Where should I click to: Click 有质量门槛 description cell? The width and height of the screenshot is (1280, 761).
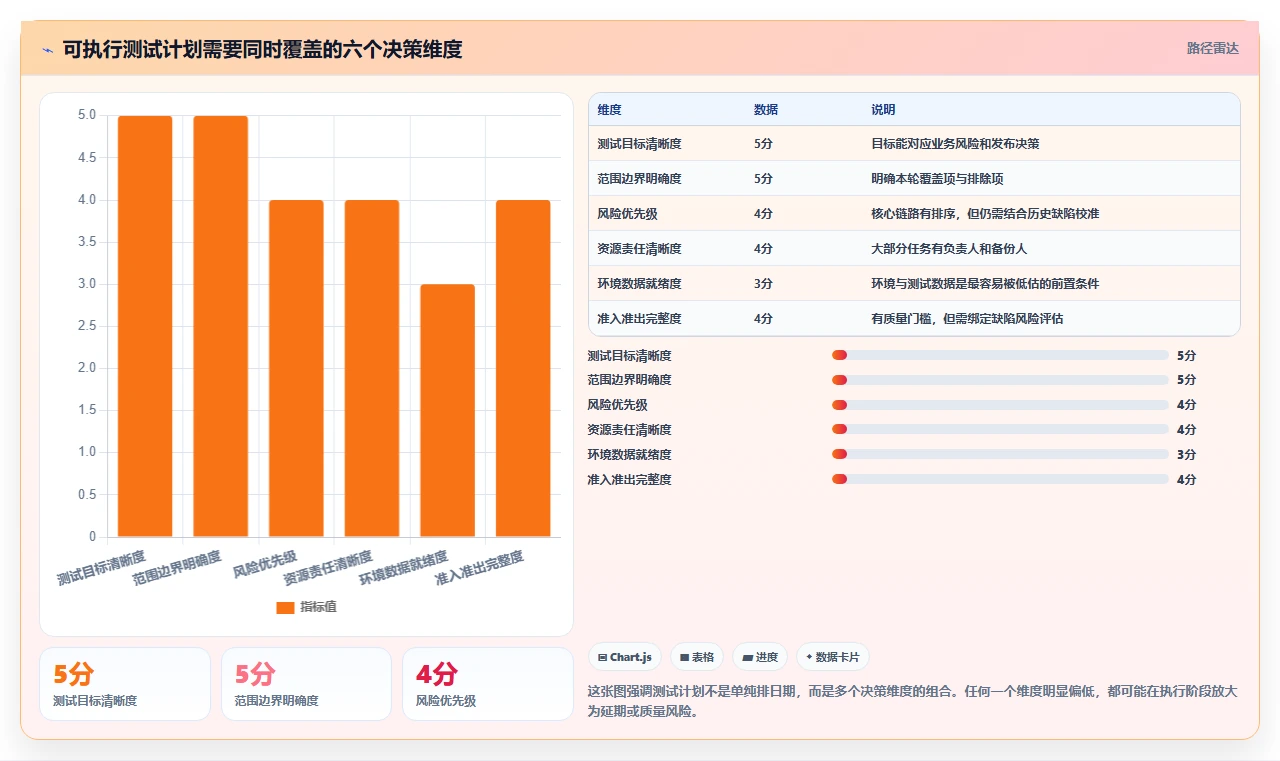967,319
